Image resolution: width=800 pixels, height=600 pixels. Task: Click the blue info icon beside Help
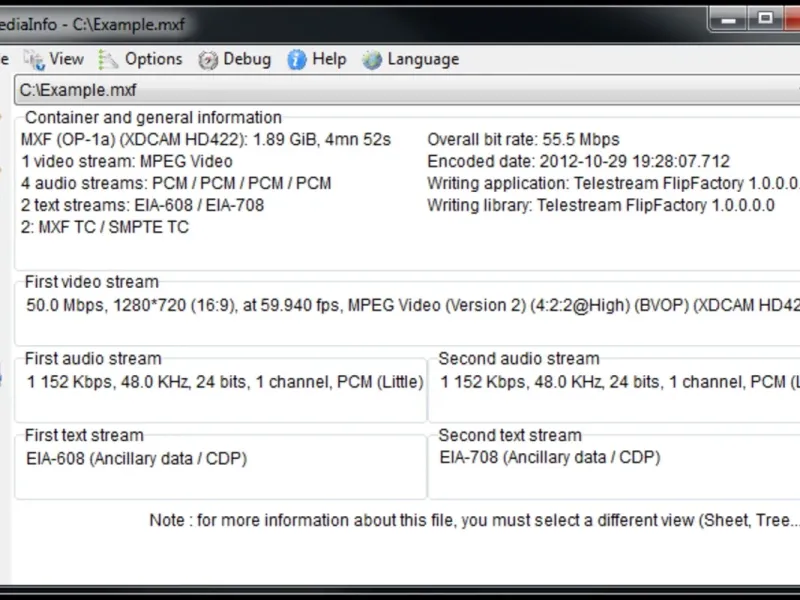(297, 60)
